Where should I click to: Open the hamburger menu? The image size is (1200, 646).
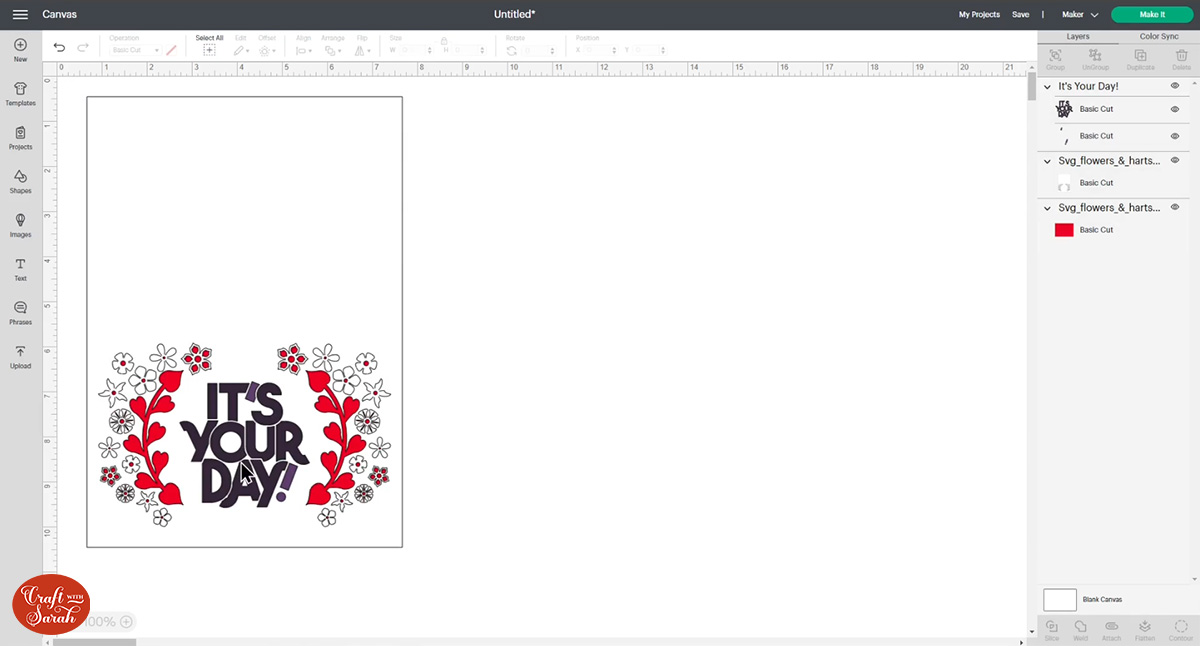pos(20,14)
